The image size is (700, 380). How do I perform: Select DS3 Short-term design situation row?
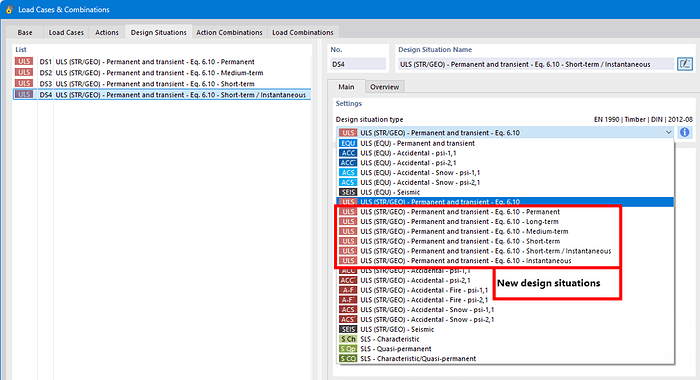162,84
